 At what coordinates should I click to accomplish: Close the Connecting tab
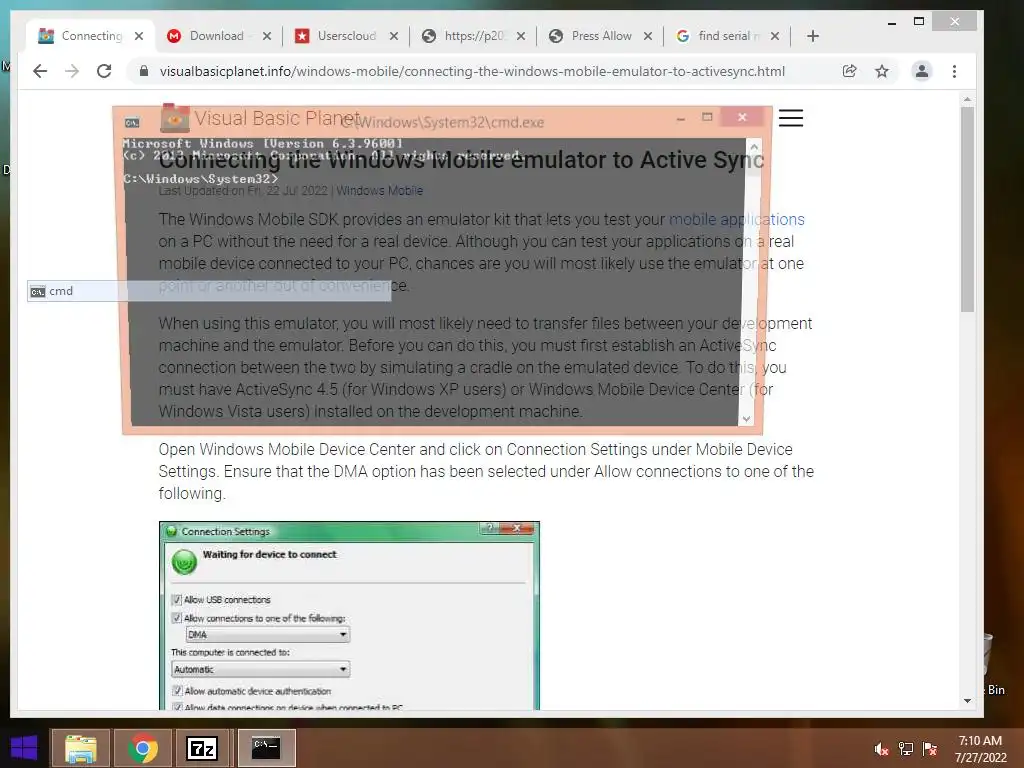click(138, 36)
